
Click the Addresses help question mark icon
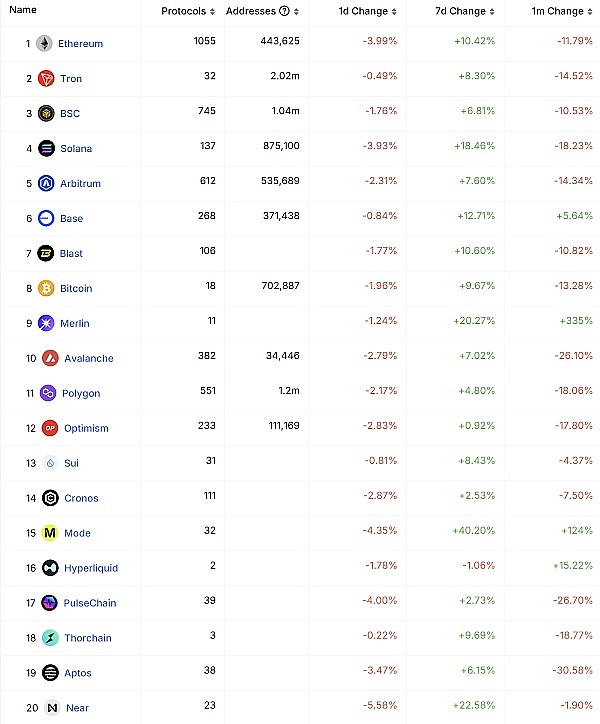click(x=285, y=12)
